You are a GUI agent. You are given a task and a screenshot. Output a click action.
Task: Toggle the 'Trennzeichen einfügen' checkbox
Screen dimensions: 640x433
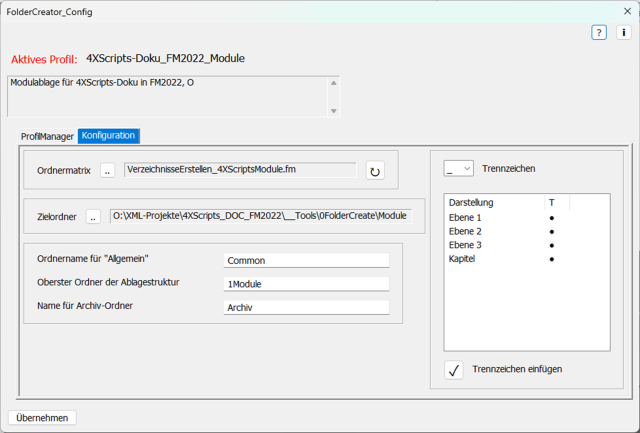click(x=454, y=369)
